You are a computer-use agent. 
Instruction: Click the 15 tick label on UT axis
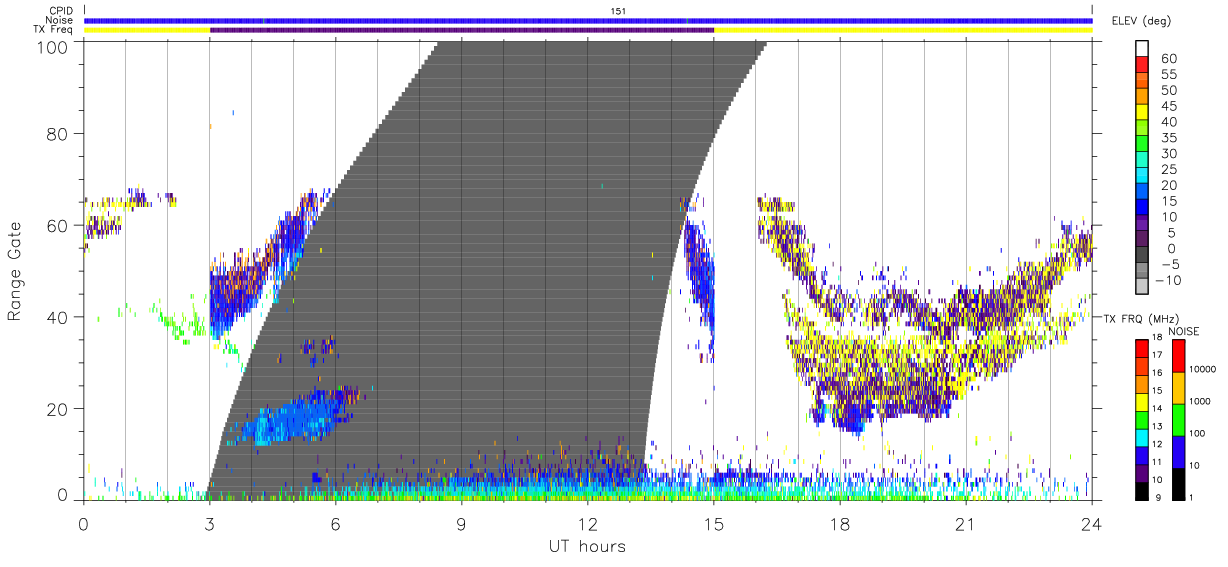point(713,523)
